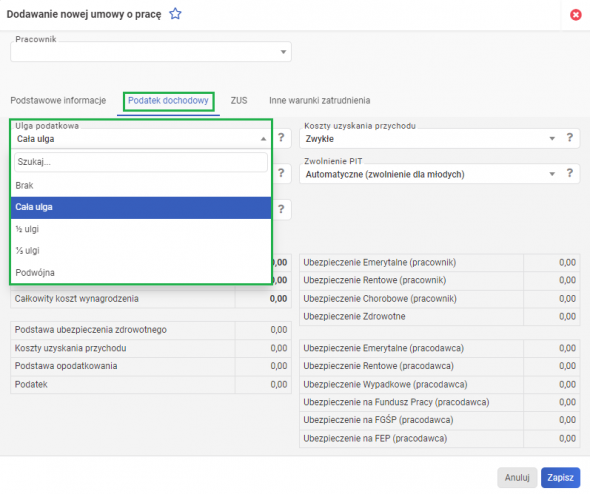Click the question mark beside the Cała ulga option
The image size is (590, 494).
click(281, 209)
